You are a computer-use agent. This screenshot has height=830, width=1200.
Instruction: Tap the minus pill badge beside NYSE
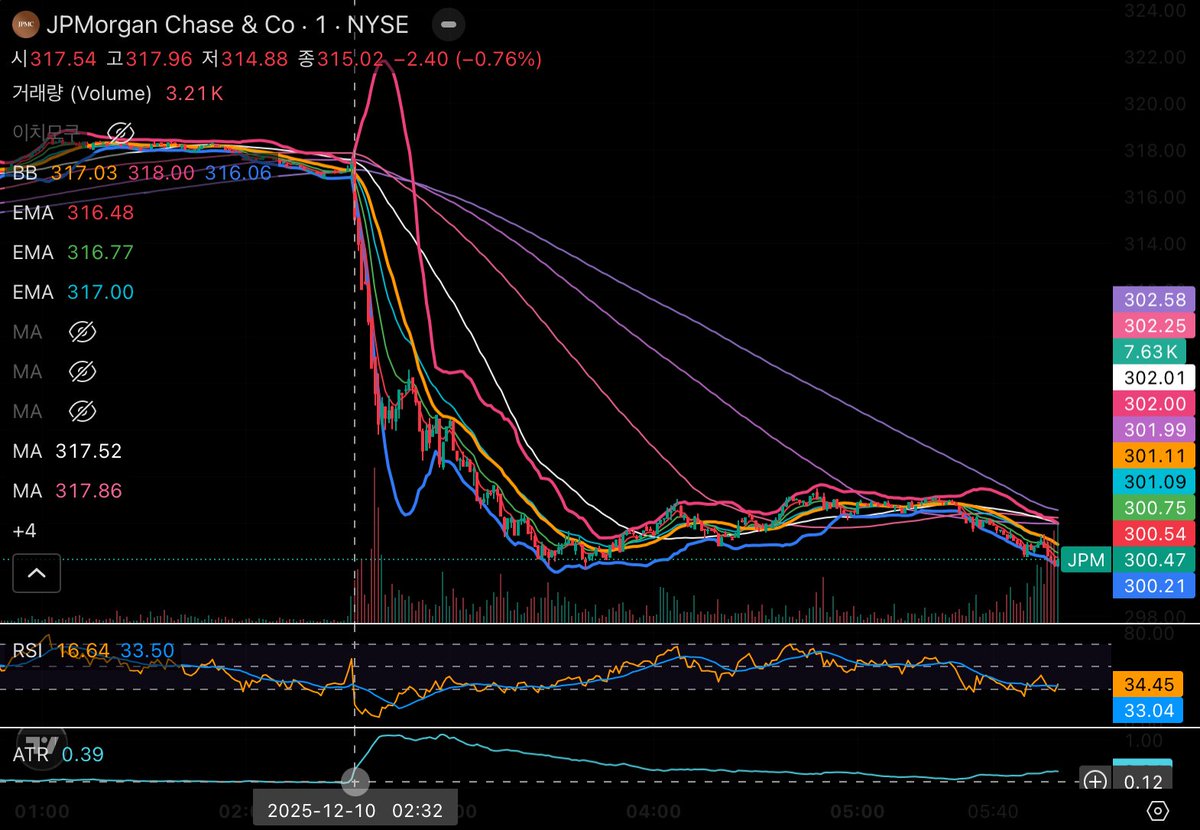point(451,23)
